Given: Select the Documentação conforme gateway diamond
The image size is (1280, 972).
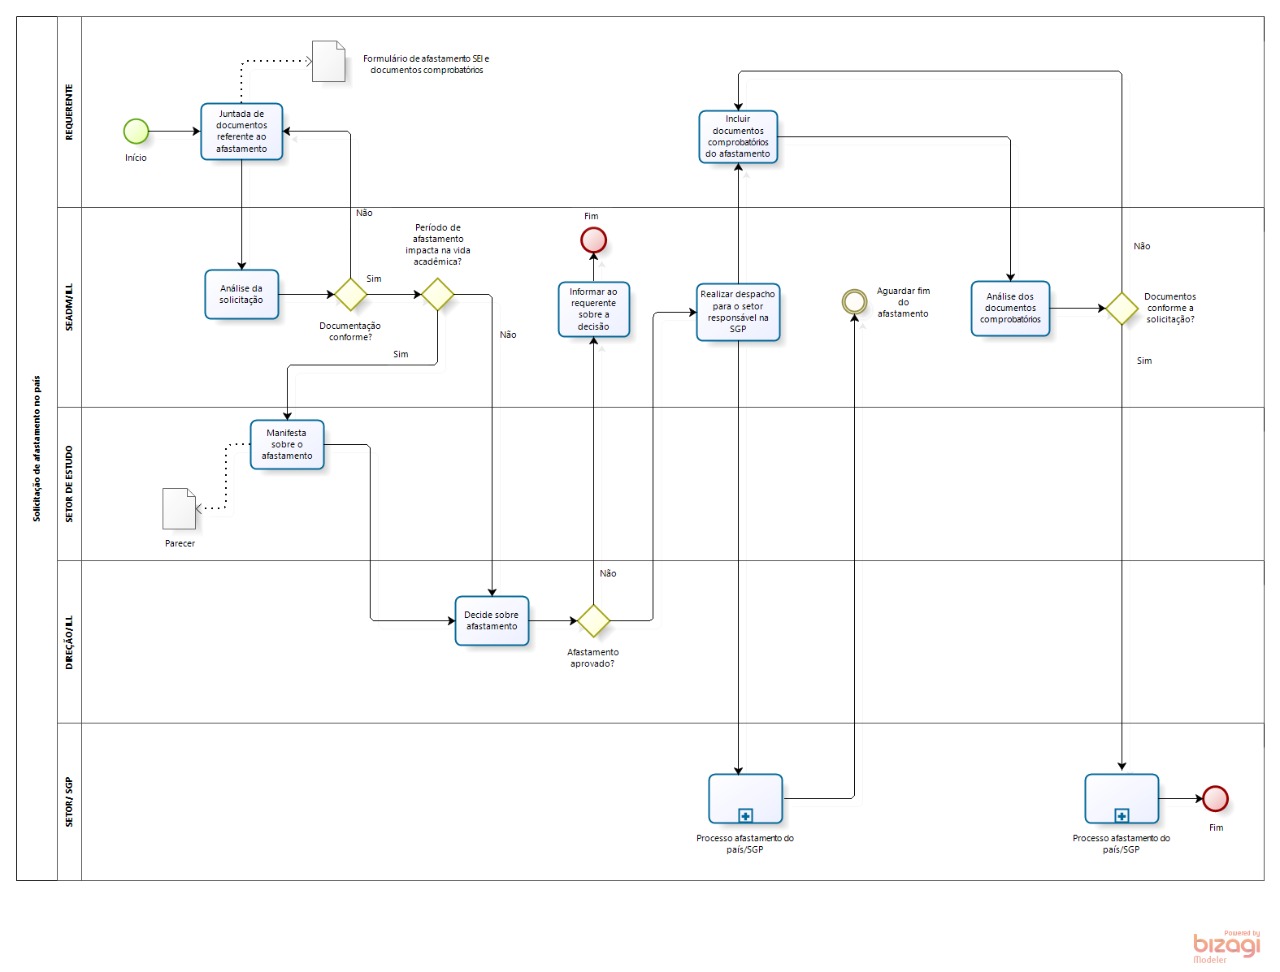Looking at the screenshot, I should point(350,294).
